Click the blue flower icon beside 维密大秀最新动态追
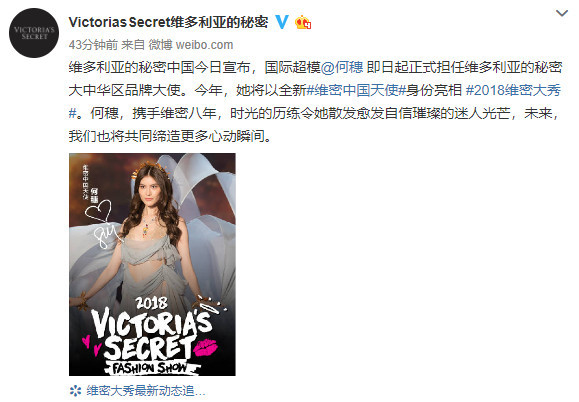 pyautogui.click(x=75, y=391)
